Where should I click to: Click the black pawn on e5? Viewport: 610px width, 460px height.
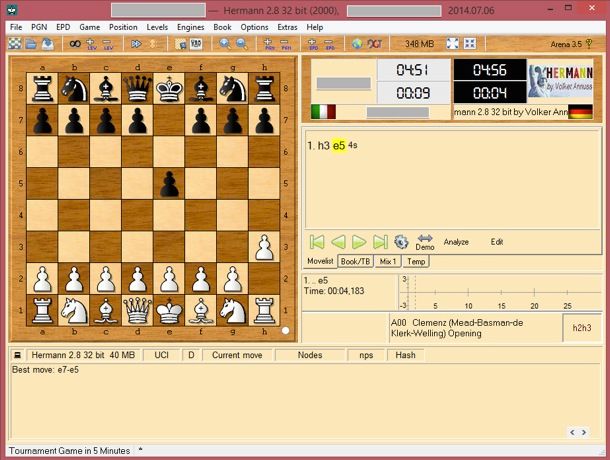tap(169, 184)
